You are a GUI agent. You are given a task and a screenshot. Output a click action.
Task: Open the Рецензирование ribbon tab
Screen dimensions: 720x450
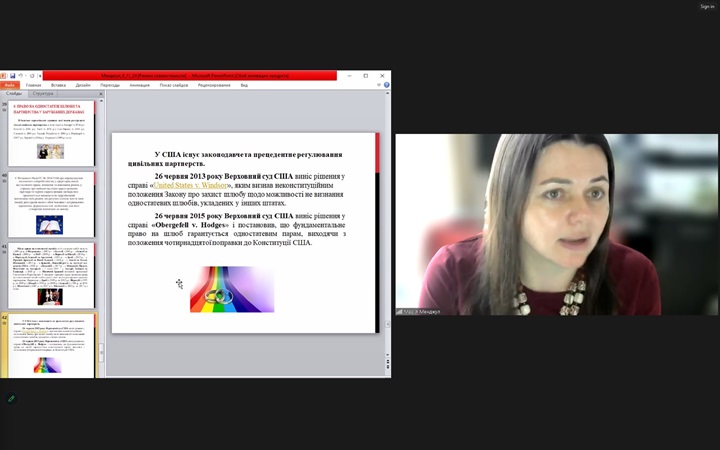tap(214, 85)
